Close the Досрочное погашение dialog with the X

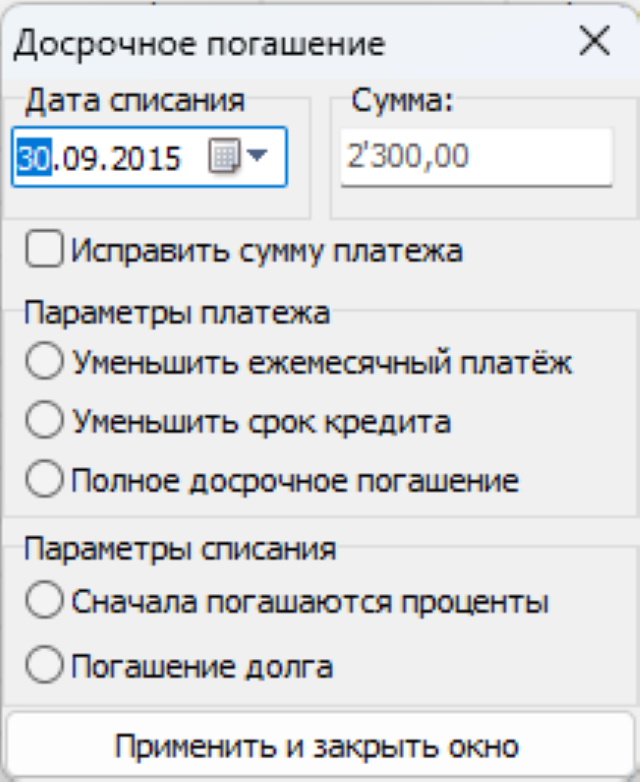(595, 41)
